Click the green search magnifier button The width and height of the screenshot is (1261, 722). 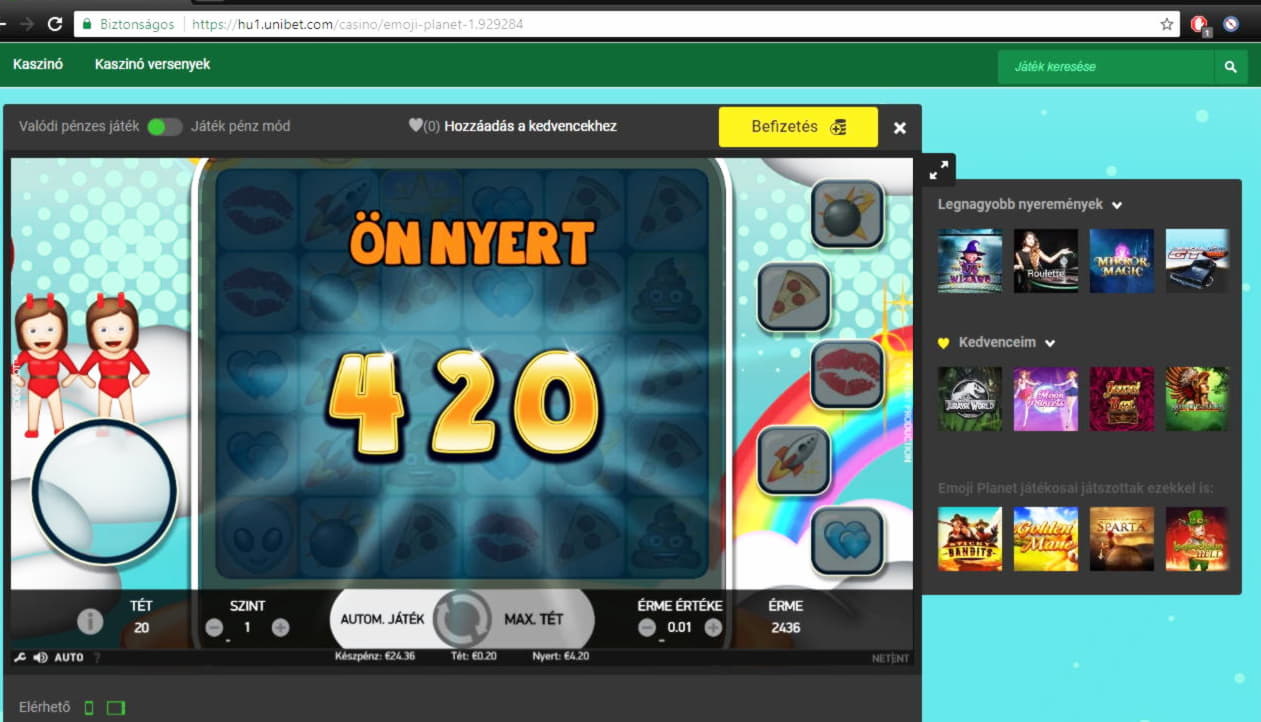pos(1231,67)
